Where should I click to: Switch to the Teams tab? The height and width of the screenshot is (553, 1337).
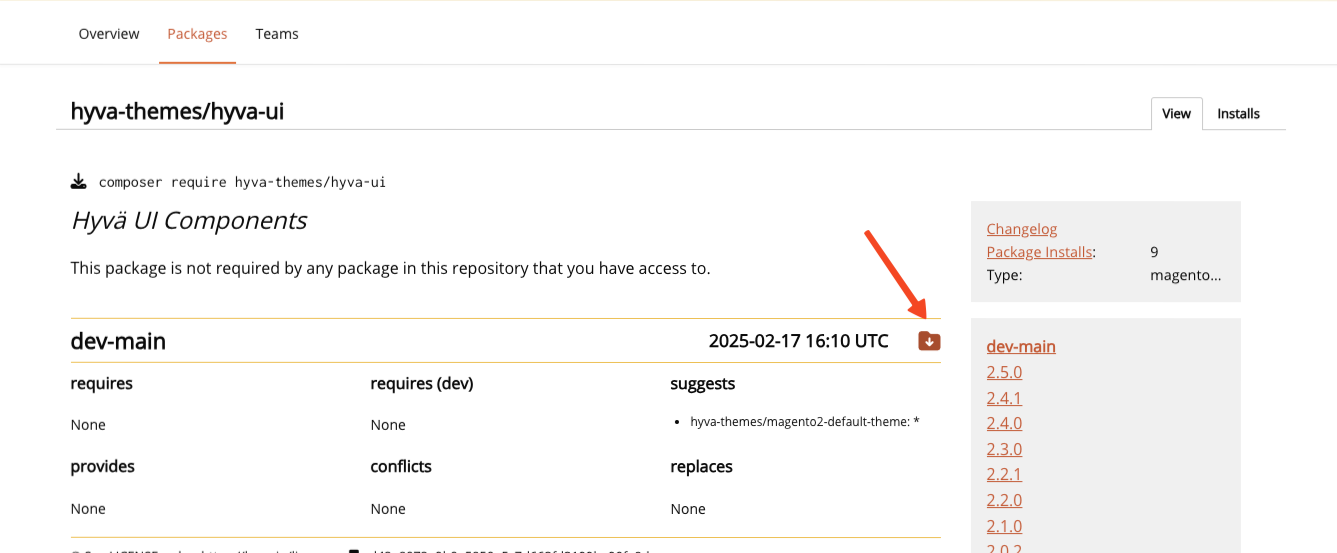pyautogui.click(x=277, y=34)
